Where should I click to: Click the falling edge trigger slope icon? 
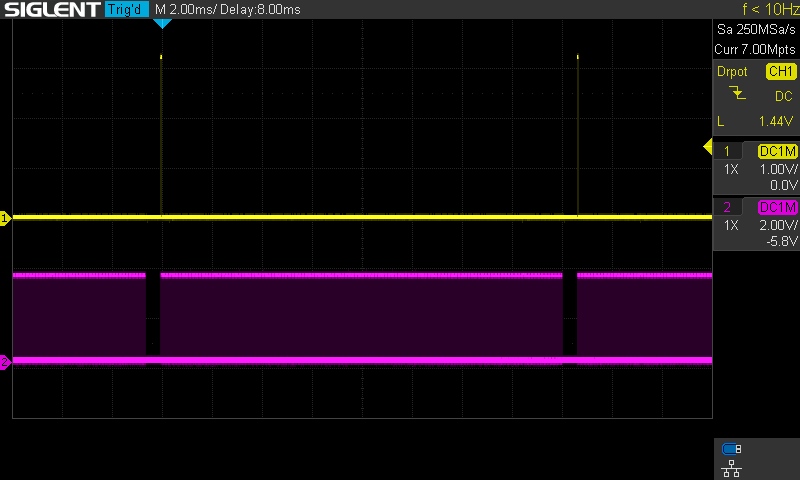[737, 93]
